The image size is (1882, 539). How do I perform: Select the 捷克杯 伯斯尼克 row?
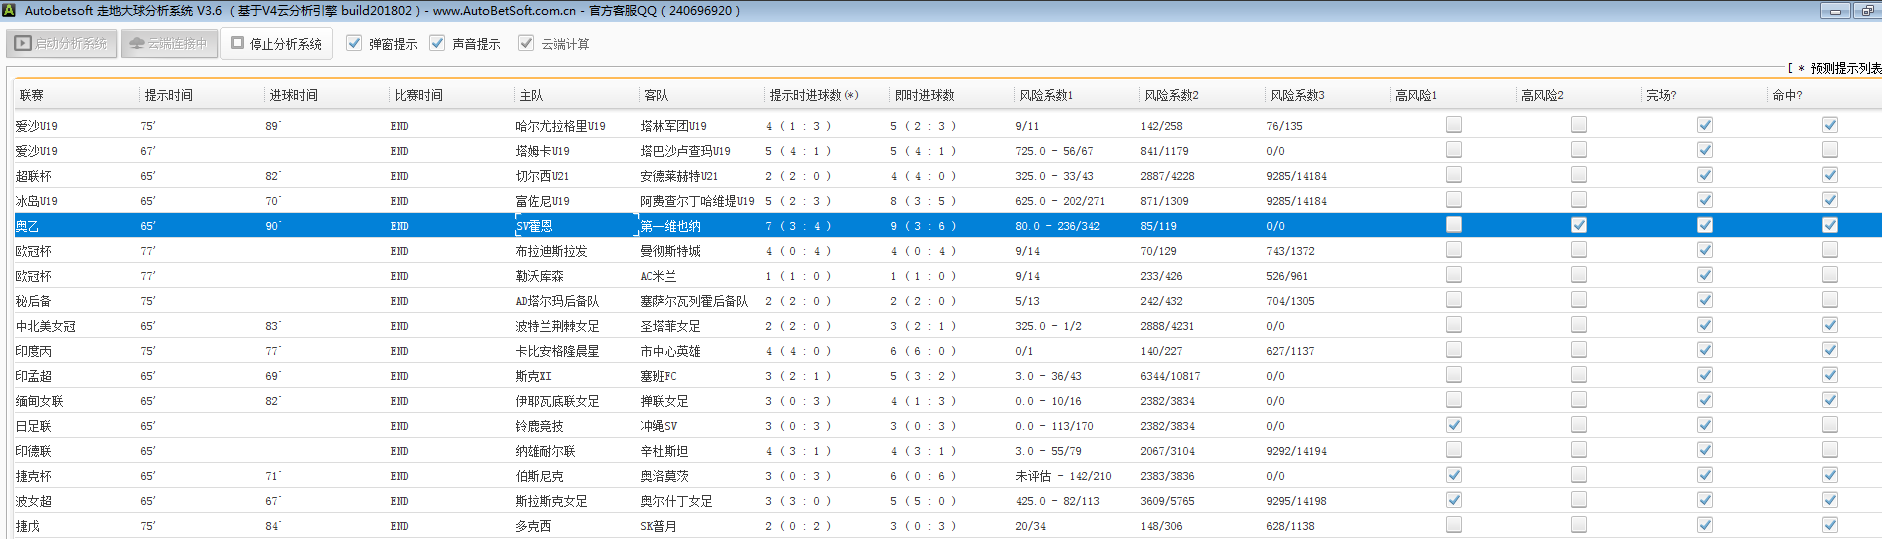click(539, 476)
